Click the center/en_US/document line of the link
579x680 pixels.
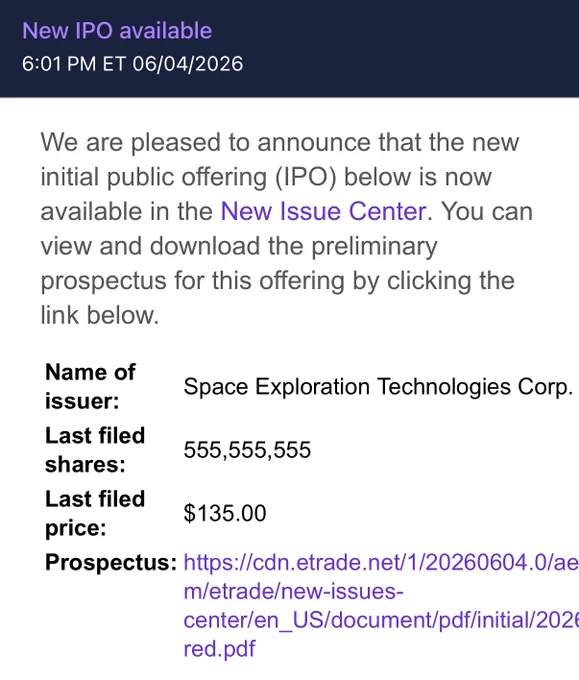(x=381, y=620)
